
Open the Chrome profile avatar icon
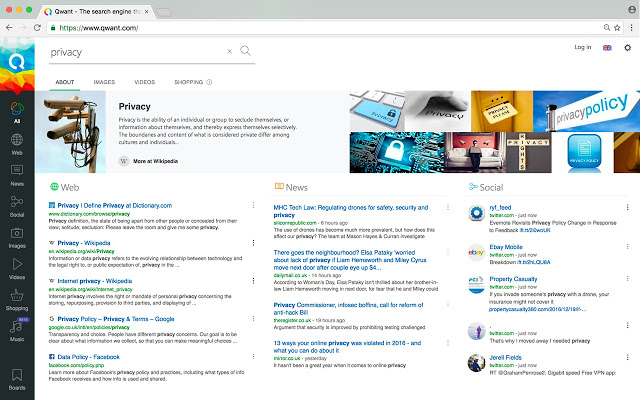coord(632,9)
